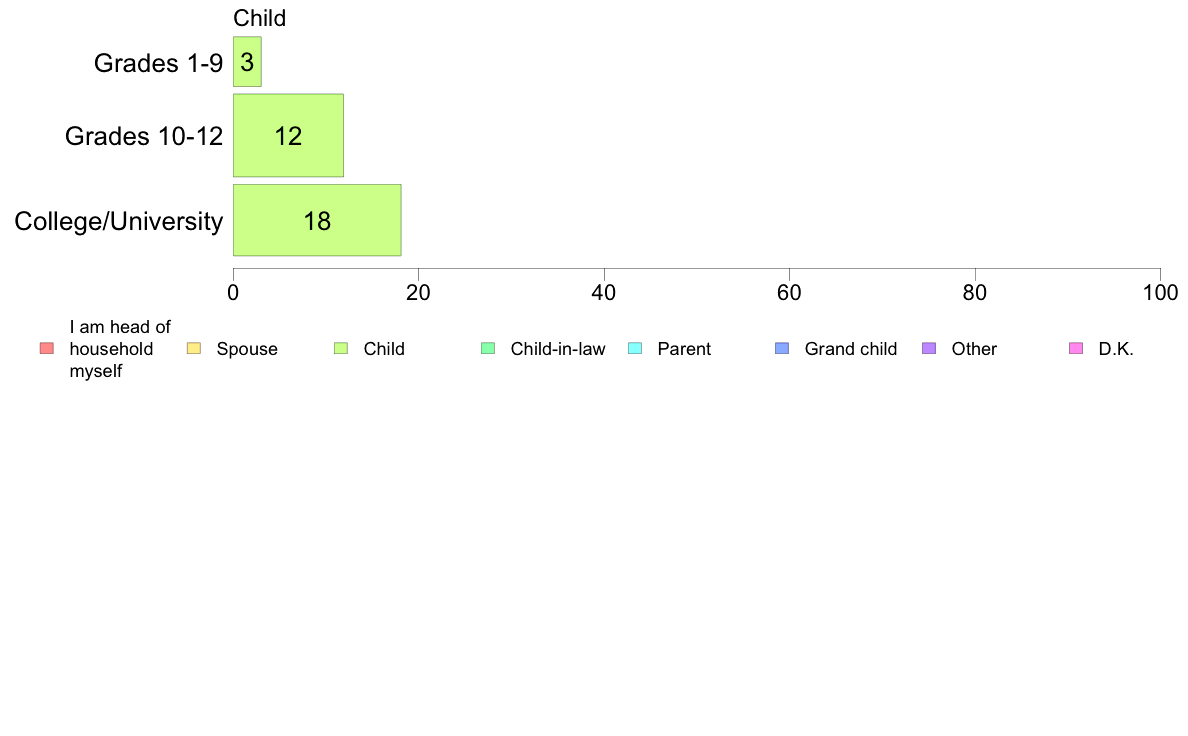Click the green Child legend swatch
This screenshot has width=1188, height=736.
click(x=341, y=349)
